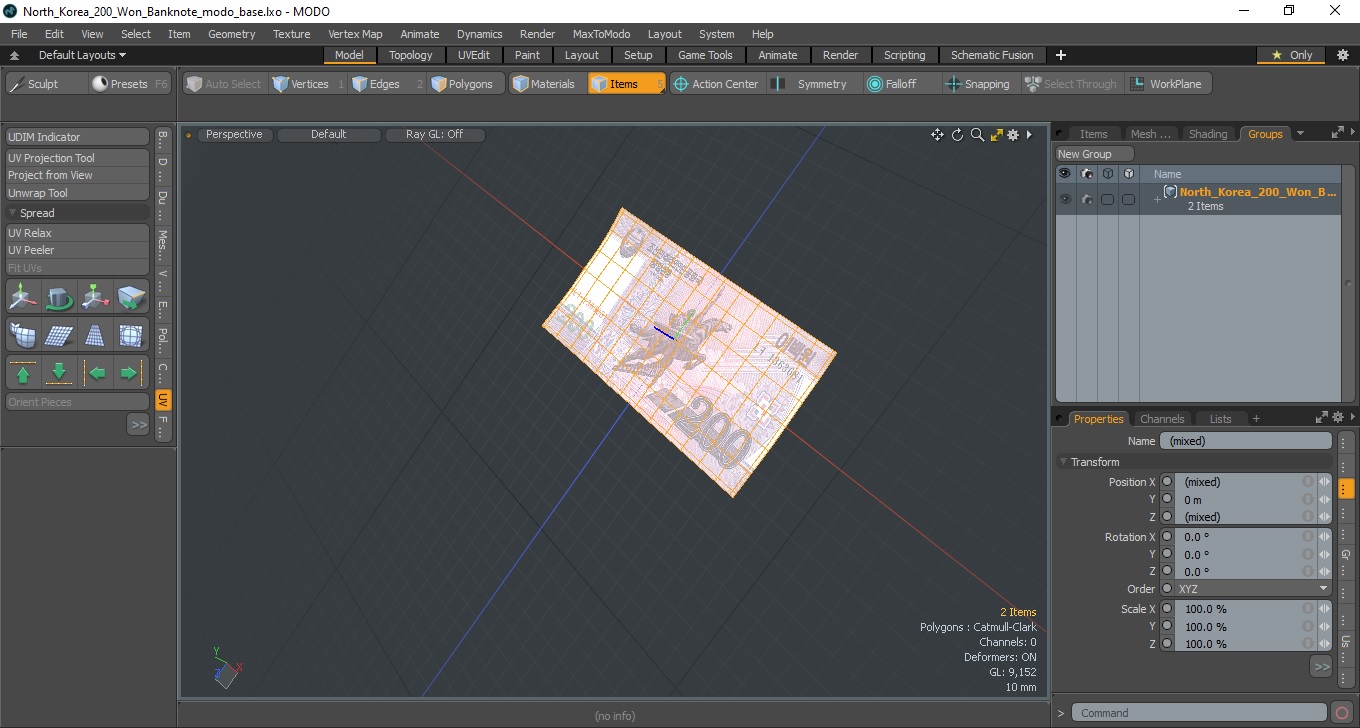This screenshot has width=1360, height=728.
Task: Expand more UV tools double-arrow button
Action: [138, 425]
